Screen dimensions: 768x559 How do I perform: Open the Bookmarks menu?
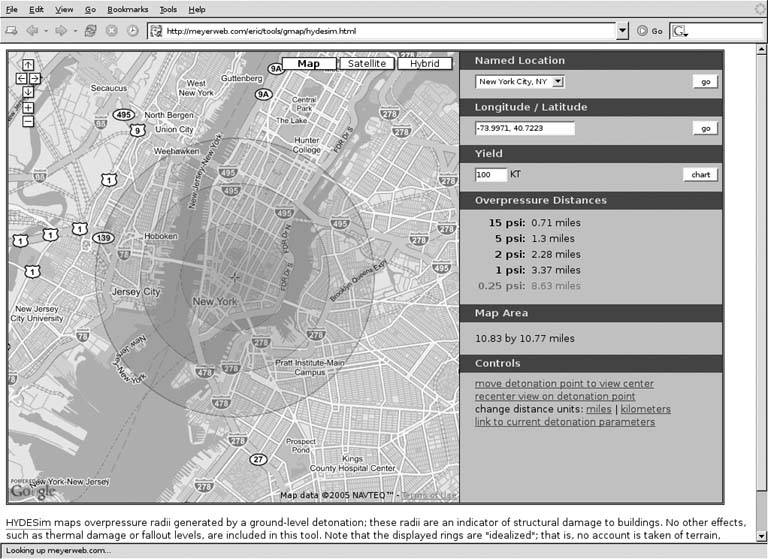(x=127, y=9)
